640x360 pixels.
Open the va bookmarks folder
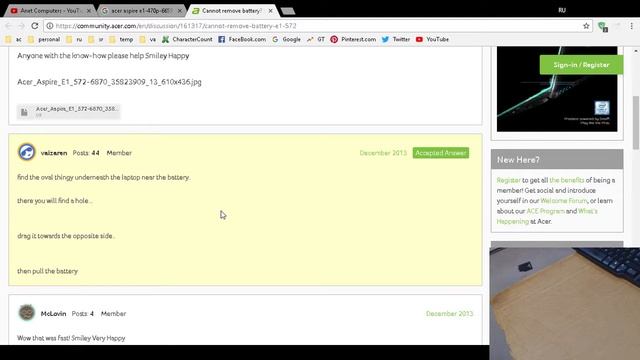(x=148, y=39)
